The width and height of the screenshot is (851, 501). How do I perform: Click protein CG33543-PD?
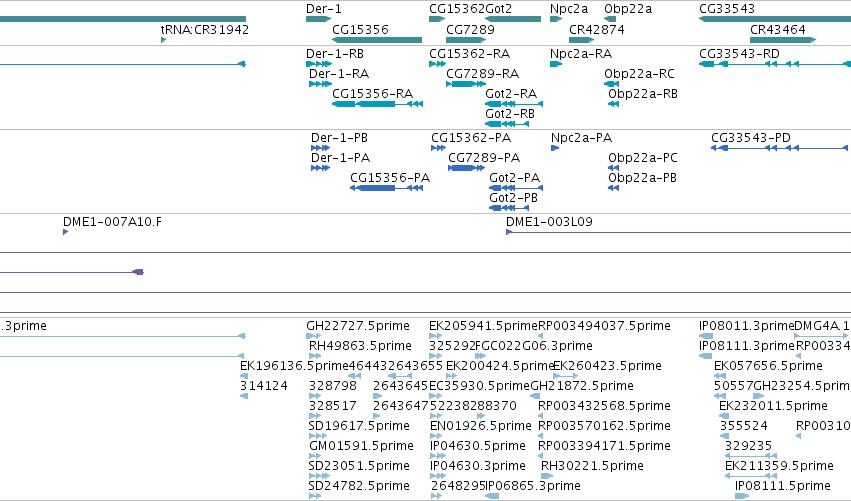[751, 138]
